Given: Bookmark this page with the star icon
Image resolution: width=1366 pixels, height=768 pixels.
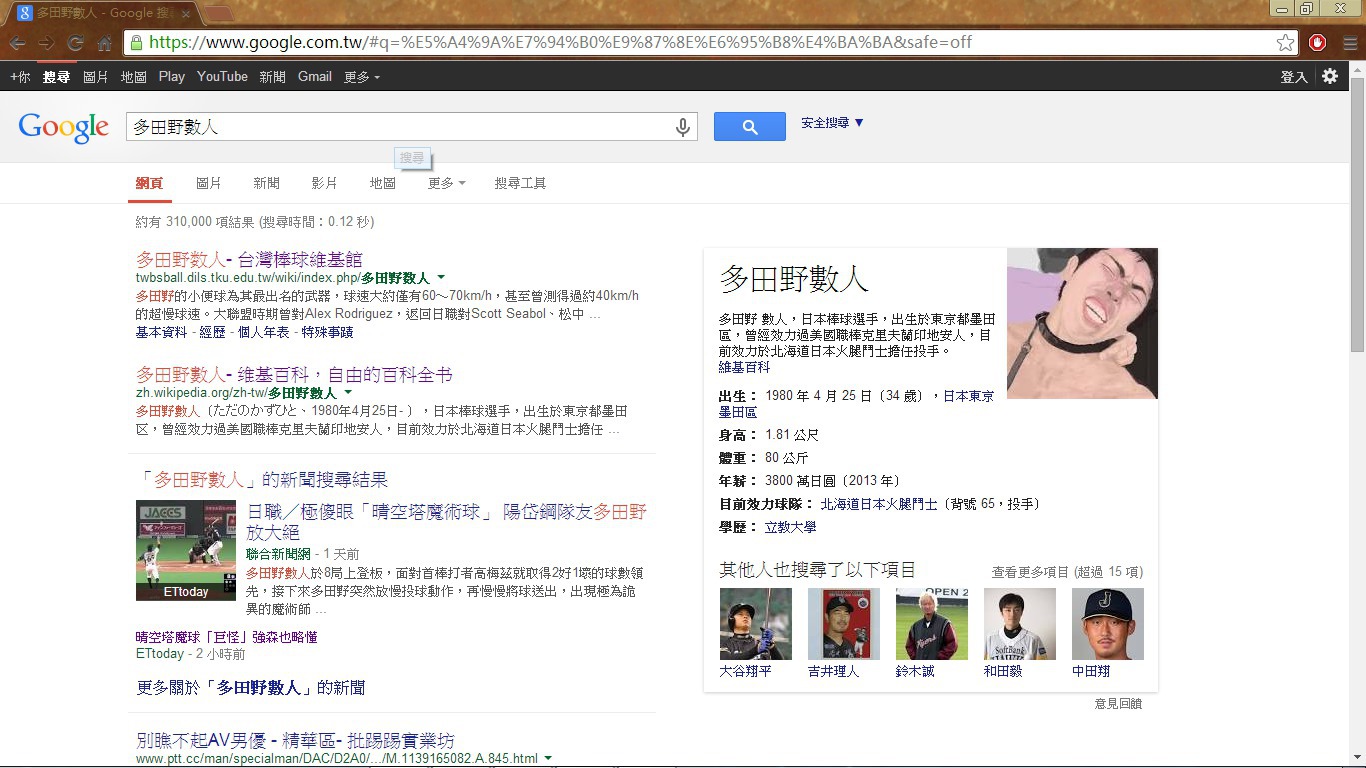Looking at the screenshot, I should tap(1285, 43).
